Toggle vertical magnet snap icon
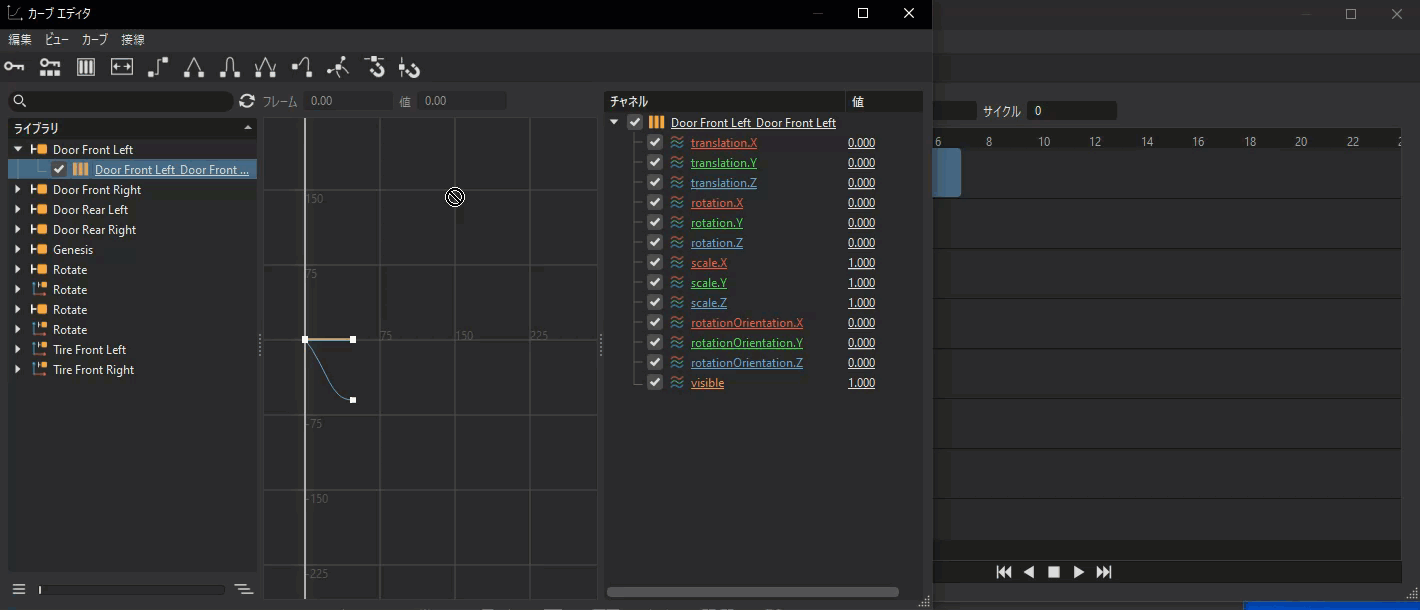This screenshot has width=1420, height=610. 409,68
